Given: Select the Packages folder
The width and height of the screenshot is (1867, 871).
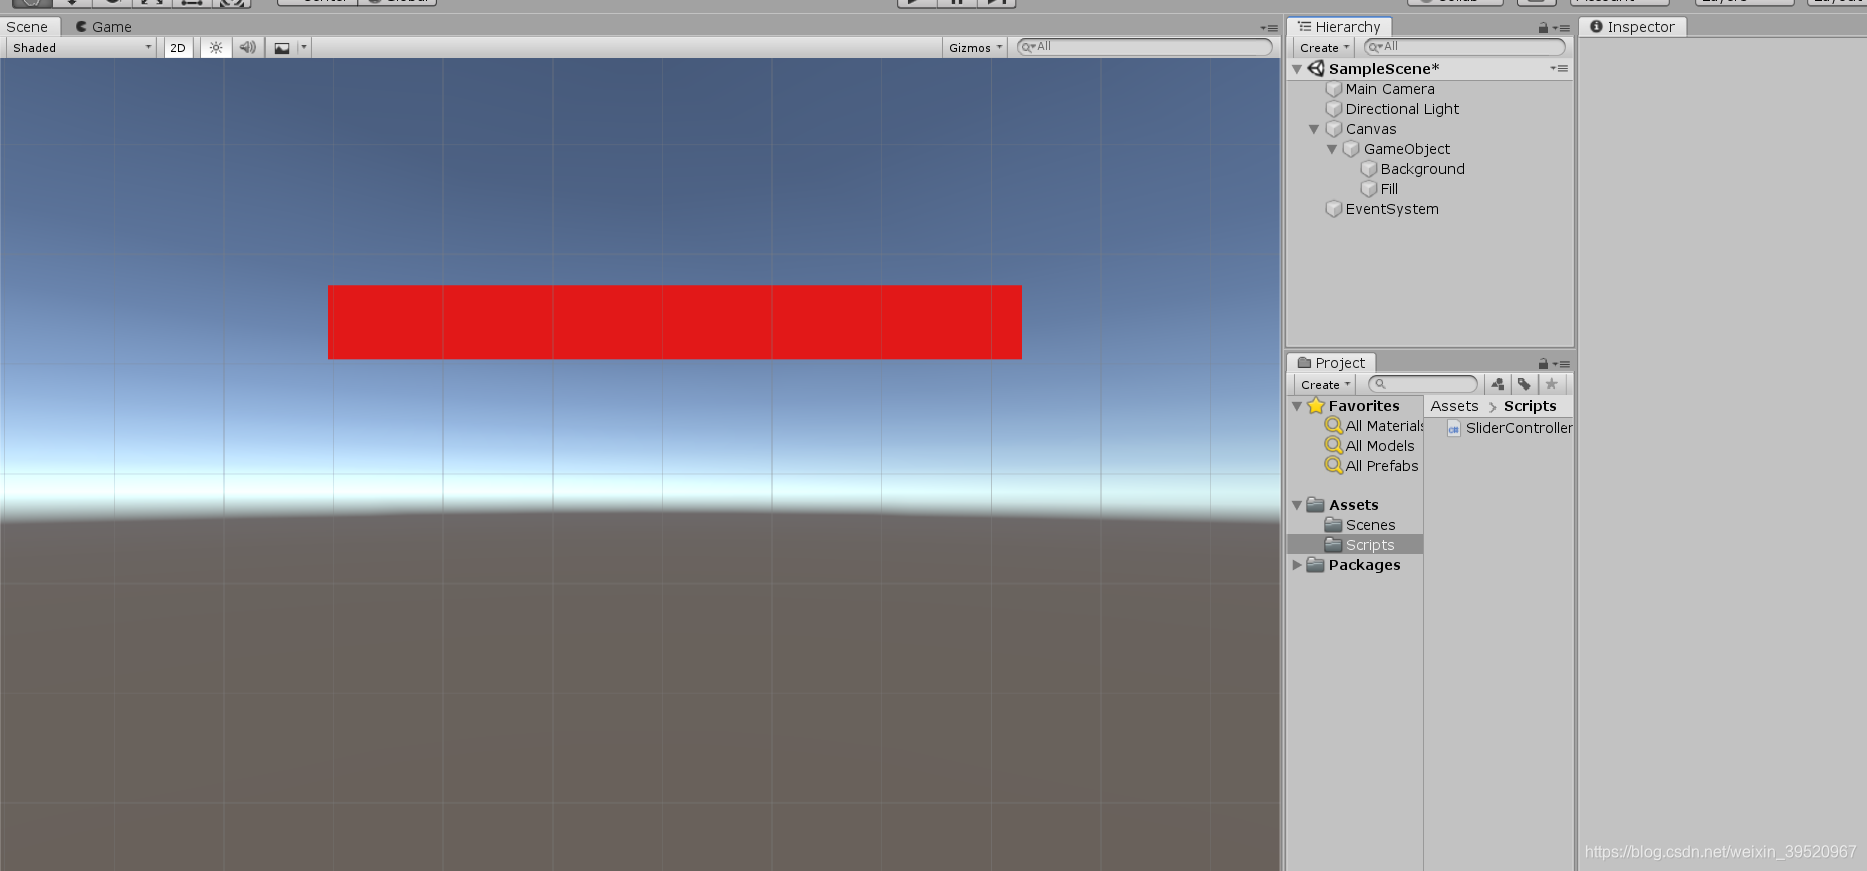Looking at the screenshot, I should (x=1364, y=565).
